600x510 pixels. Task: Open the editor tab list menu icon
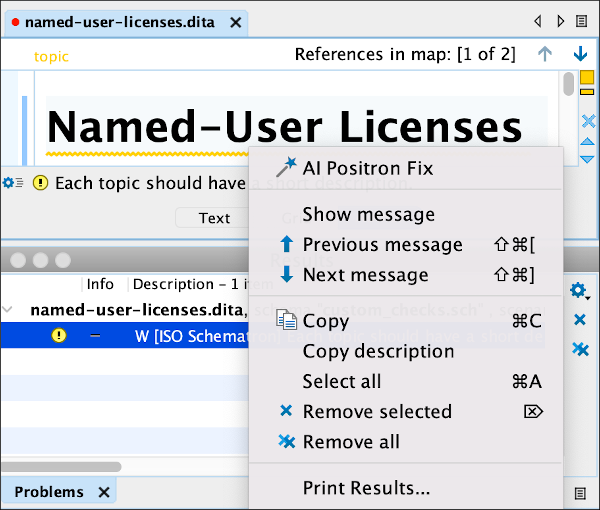(x=581, y=21)
